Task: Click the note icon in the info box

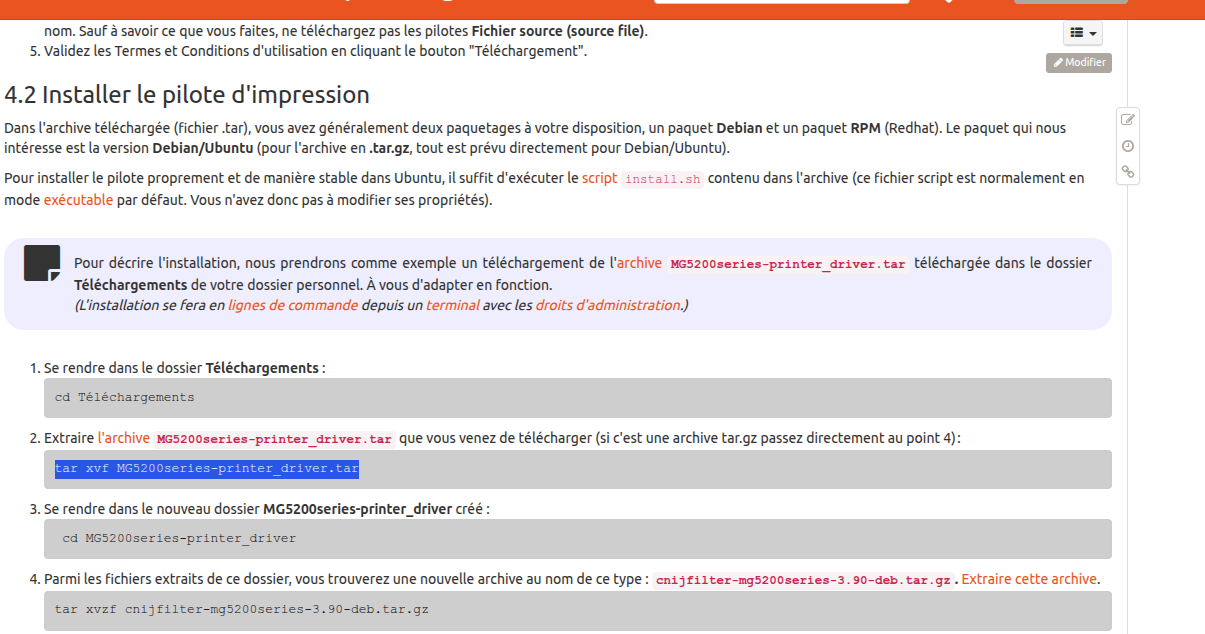Action: (42, 263)
